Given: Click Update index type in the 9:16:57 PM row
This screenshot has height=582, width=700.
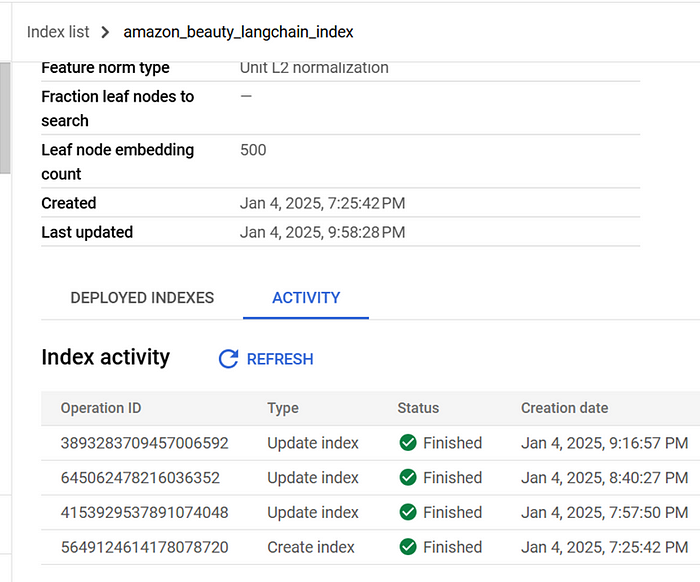Looking at the screenshot, I should pyautogui.click(x=313, y=443).
